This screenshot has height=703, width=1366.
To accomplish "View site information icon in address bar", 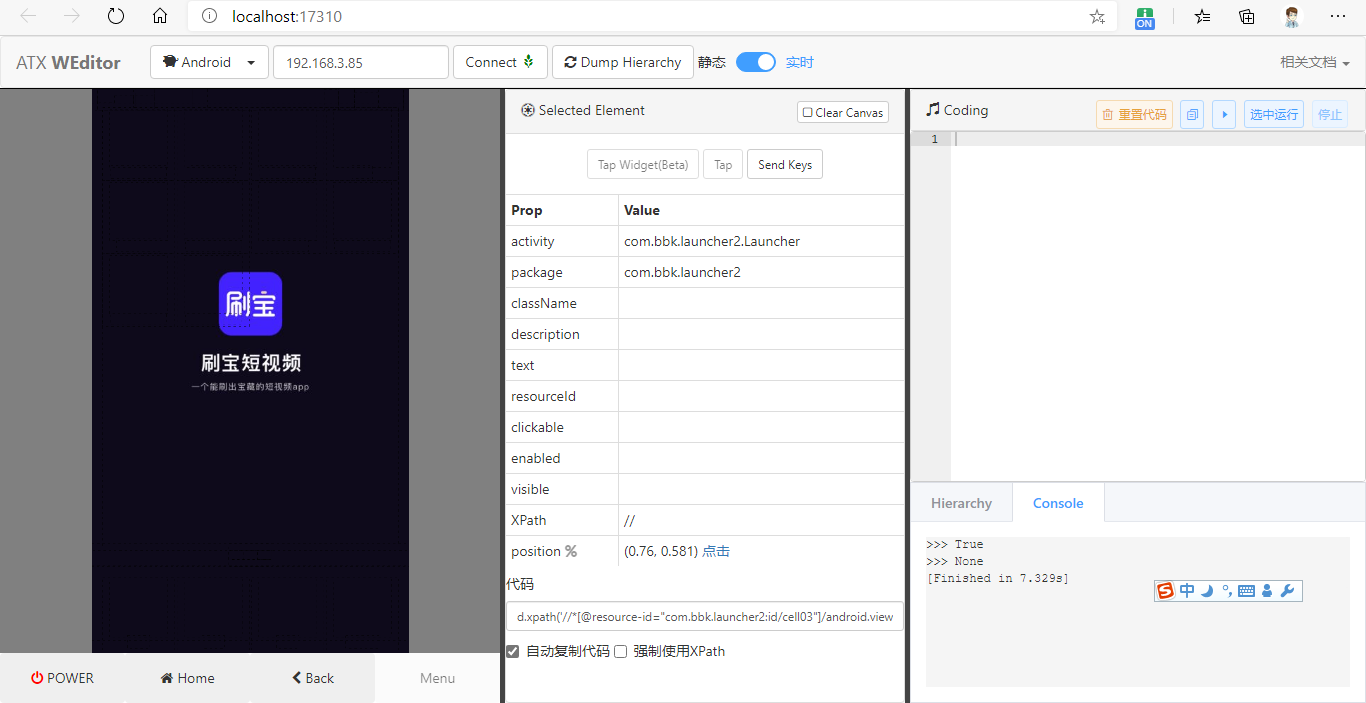I will click(x=209, y=16).
